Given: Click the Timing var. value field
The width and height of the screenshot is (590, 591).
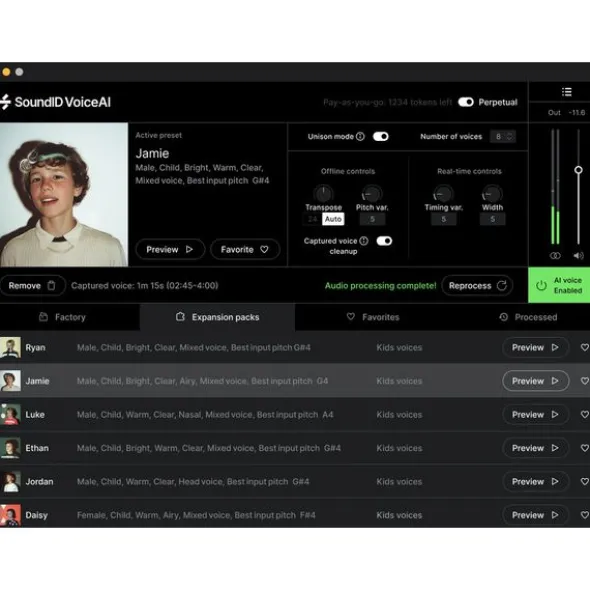Looking at the screenshot, I should pos(443,219).
